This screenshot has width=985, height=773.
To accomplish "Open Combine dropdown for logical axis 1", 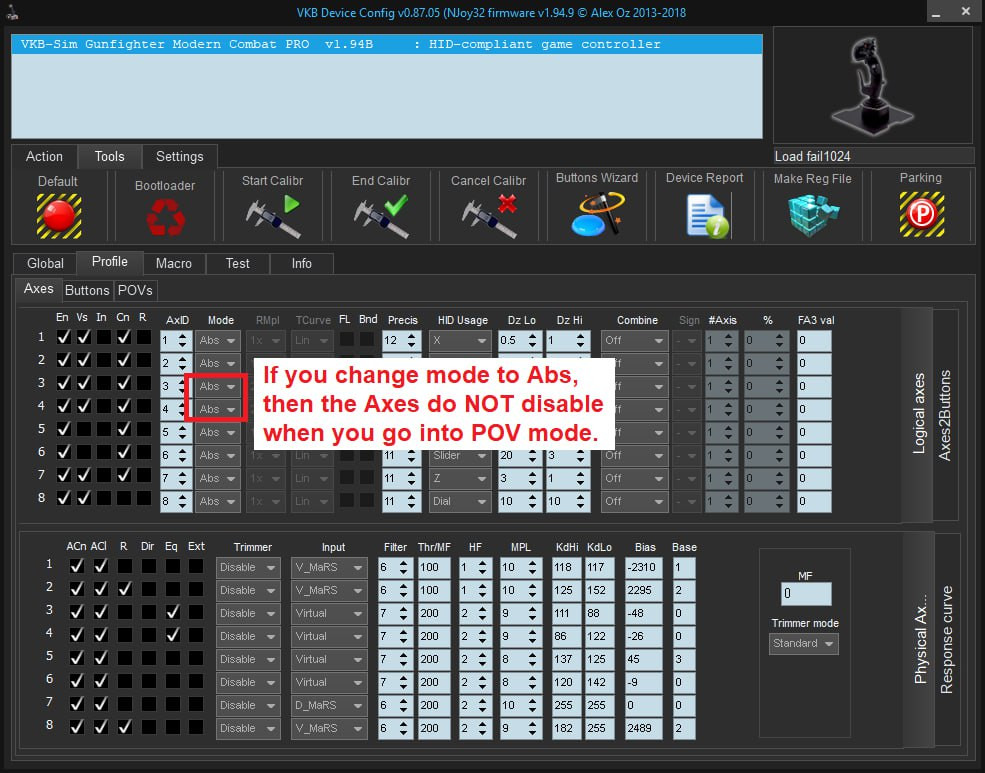I will point(634,340).
